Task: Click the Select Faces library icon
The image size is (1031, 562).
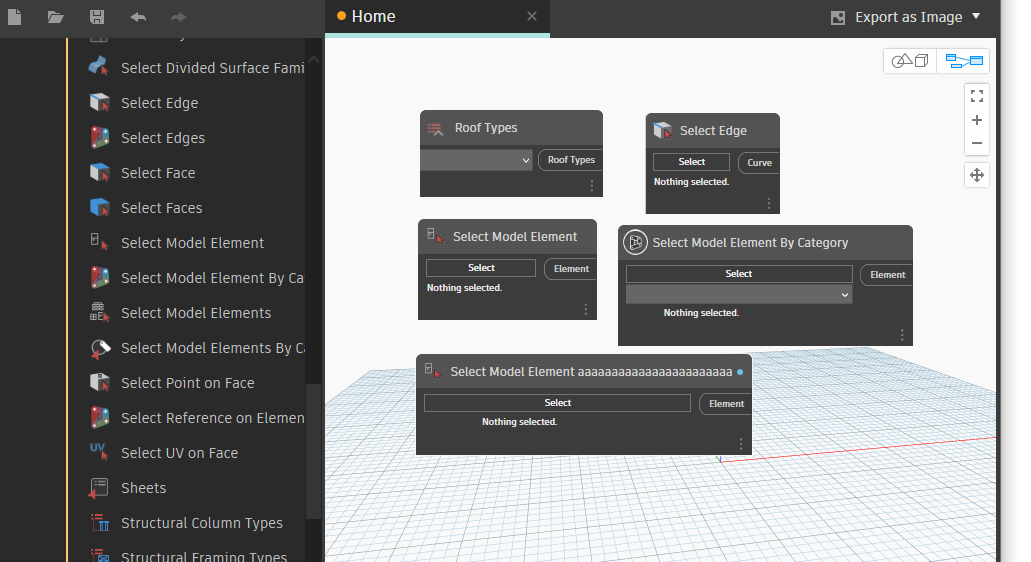Action: coord(99,207)
